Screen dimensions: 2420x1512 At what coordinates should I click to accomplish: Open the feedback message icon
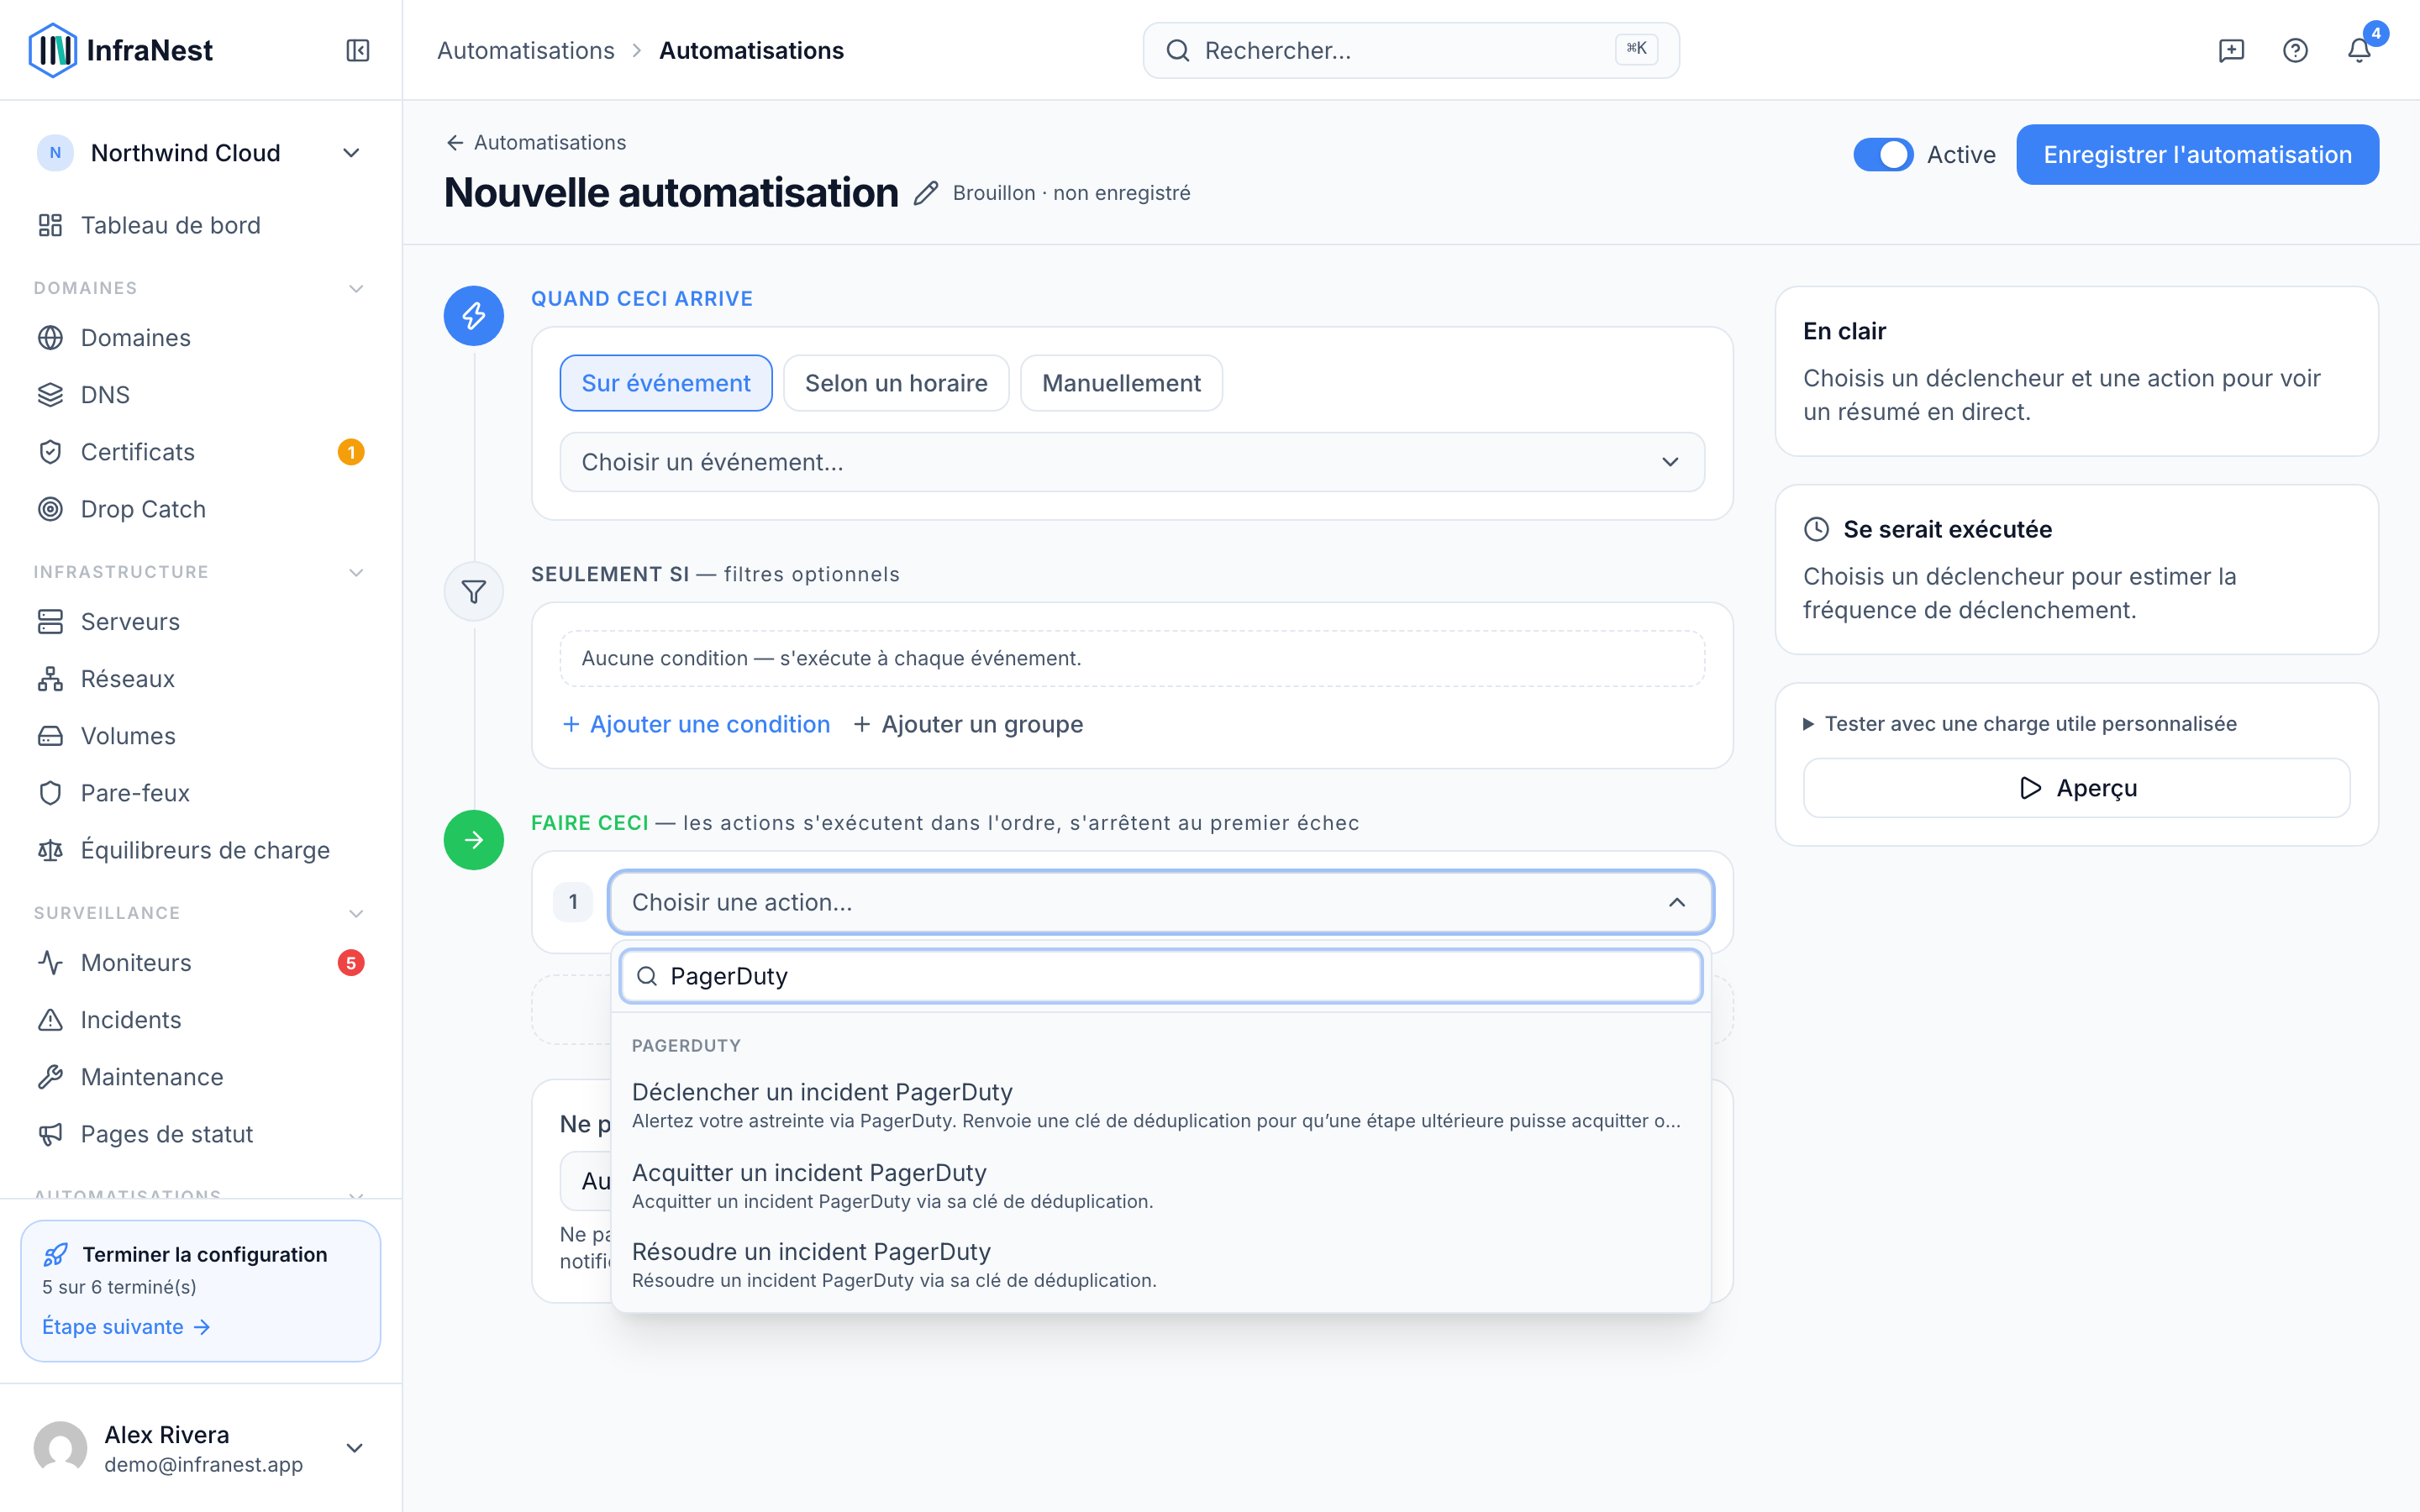2231,50
